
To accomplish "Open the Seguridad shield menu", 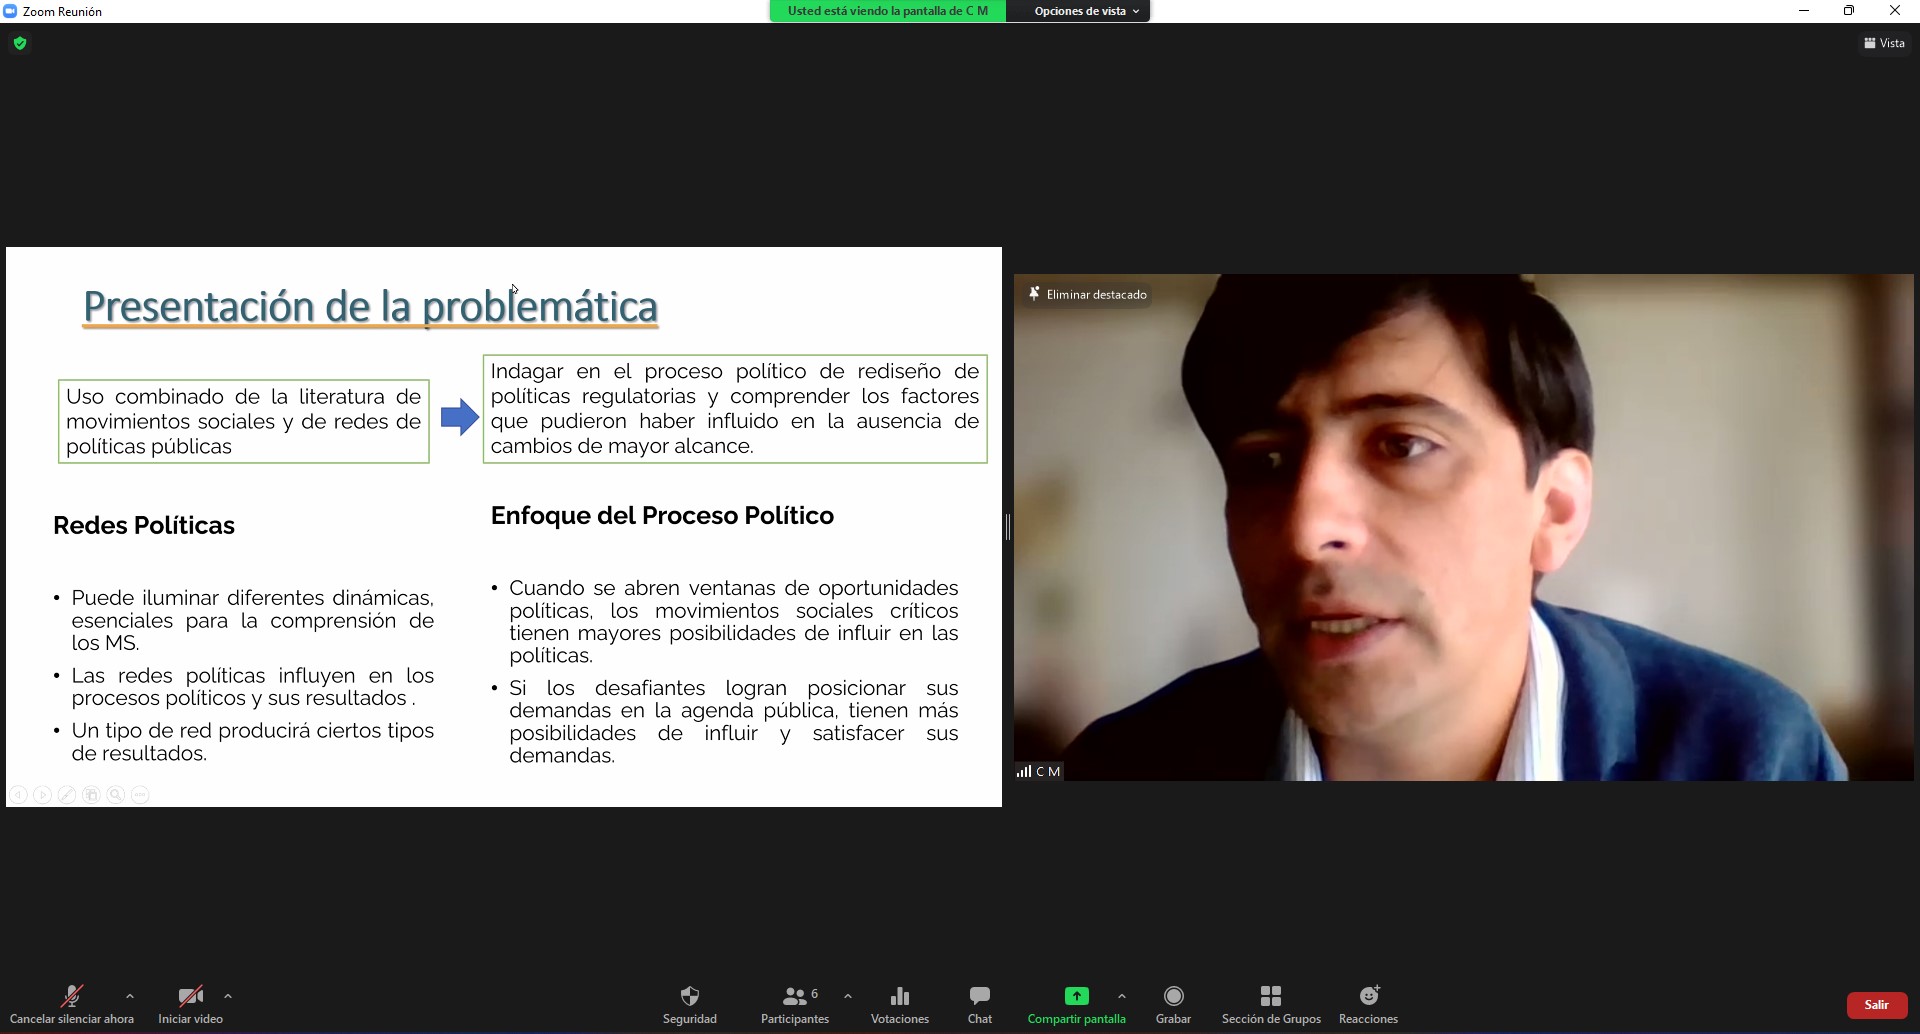I will click(x=690, y=1004).
